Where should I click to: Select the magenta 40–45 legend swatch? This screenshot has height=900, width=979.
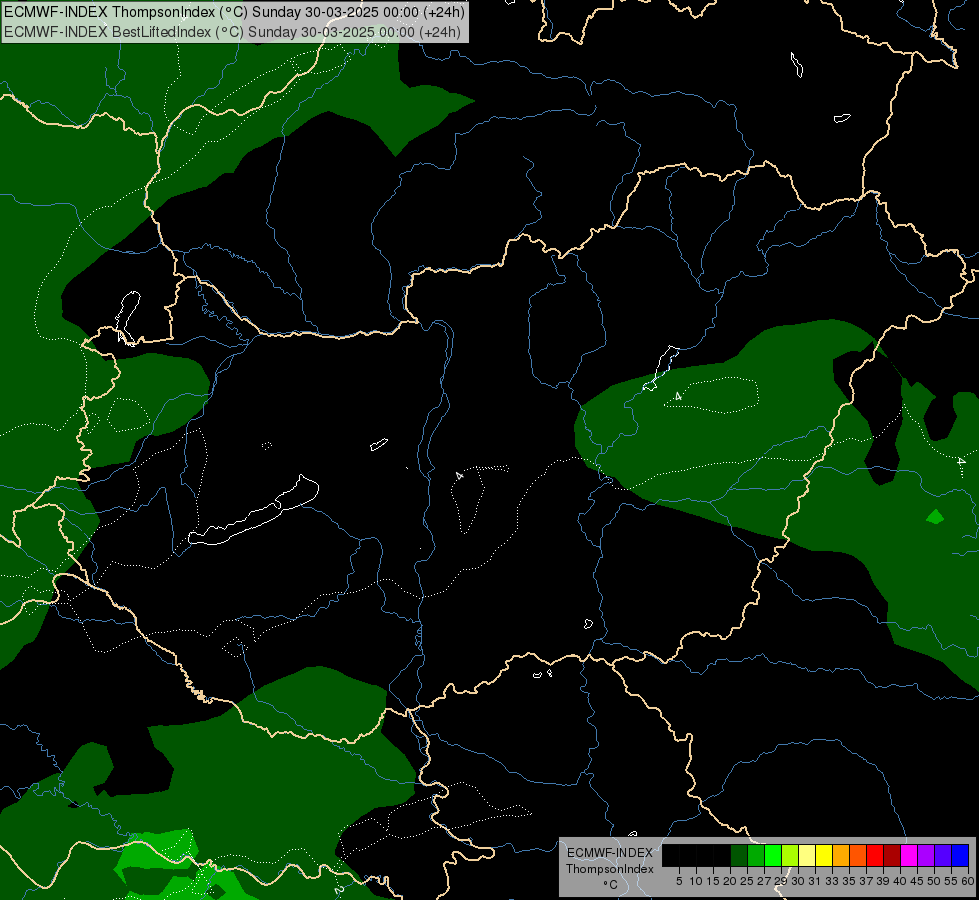(x=909, y=855)
